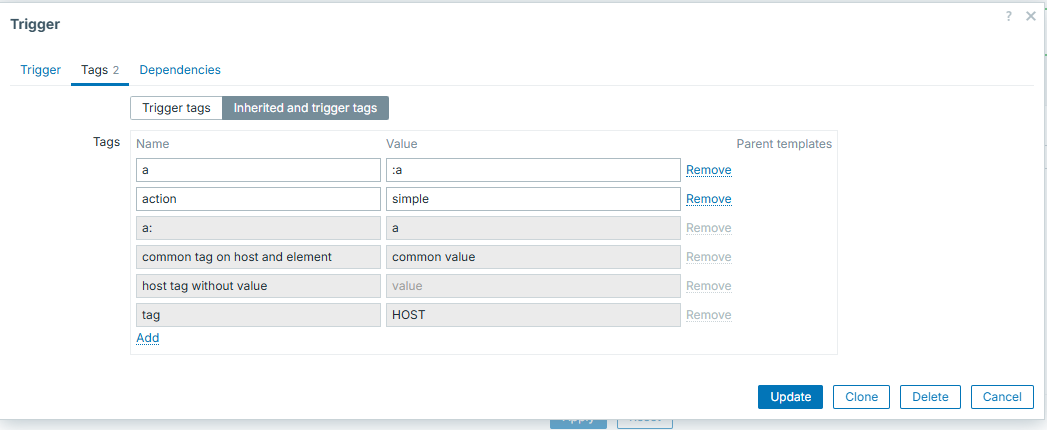Click the value field containing simple

pyautogui.click(x=532, y=199)
